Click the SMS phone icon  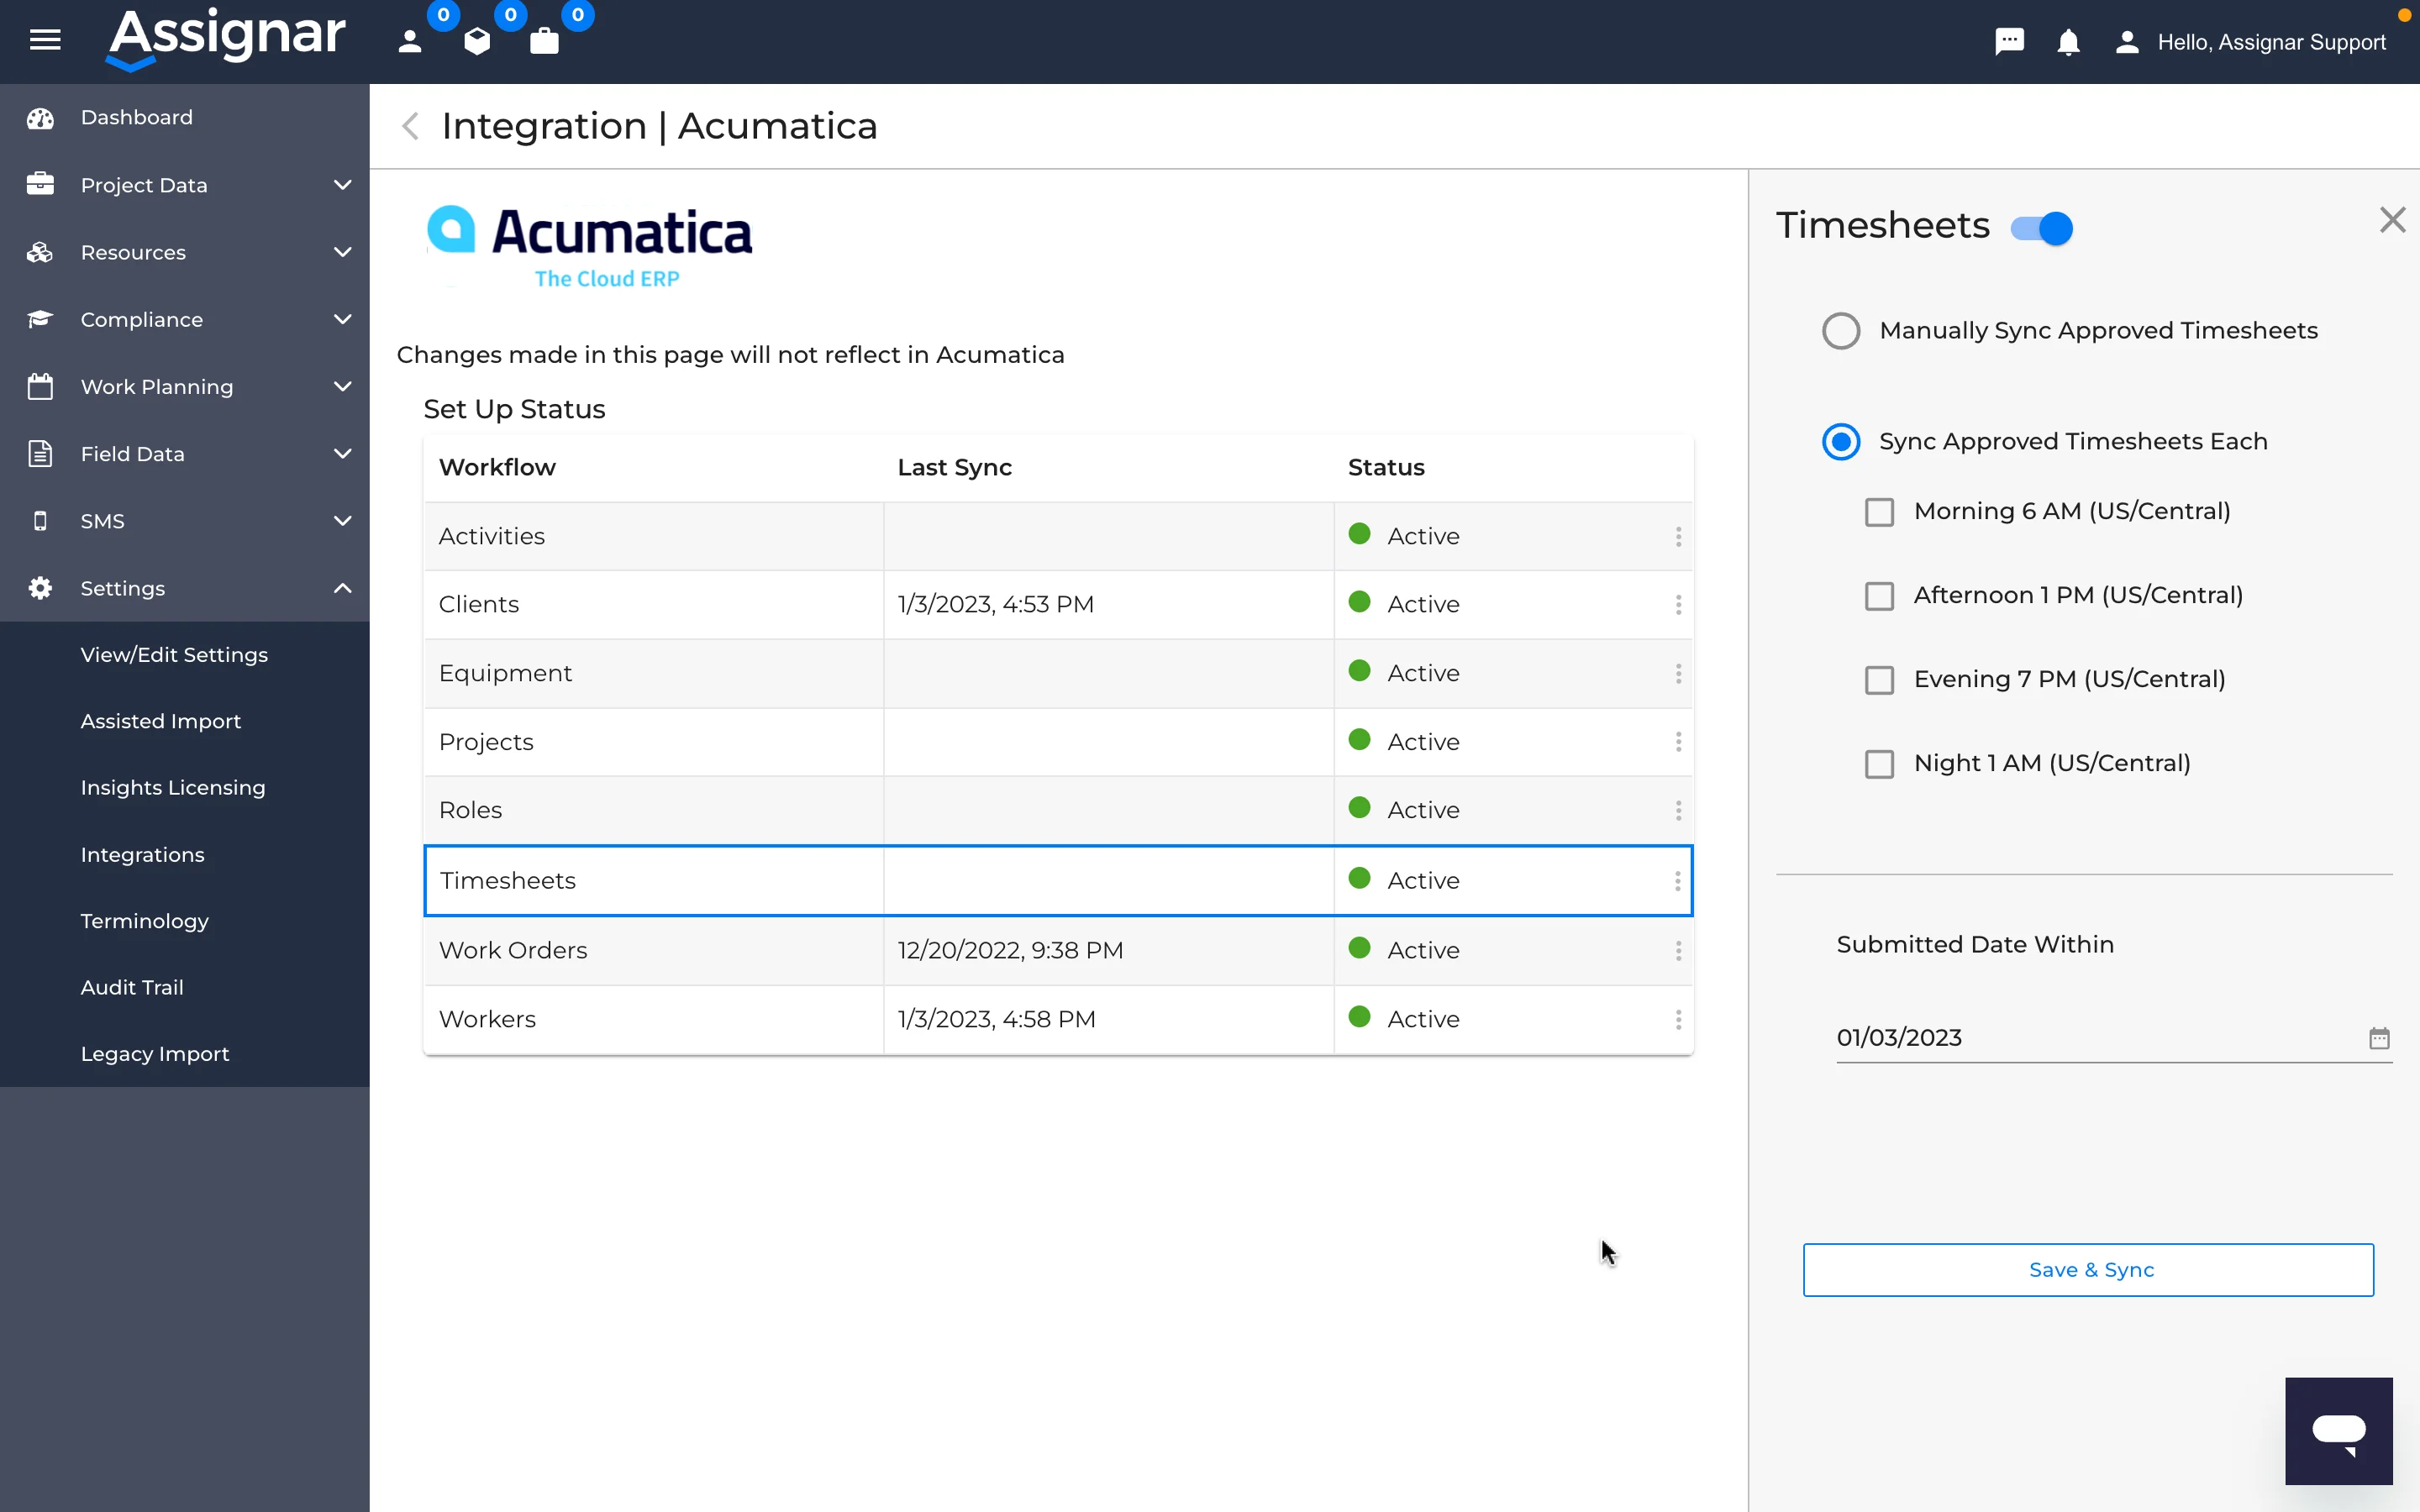pos(40,521)
